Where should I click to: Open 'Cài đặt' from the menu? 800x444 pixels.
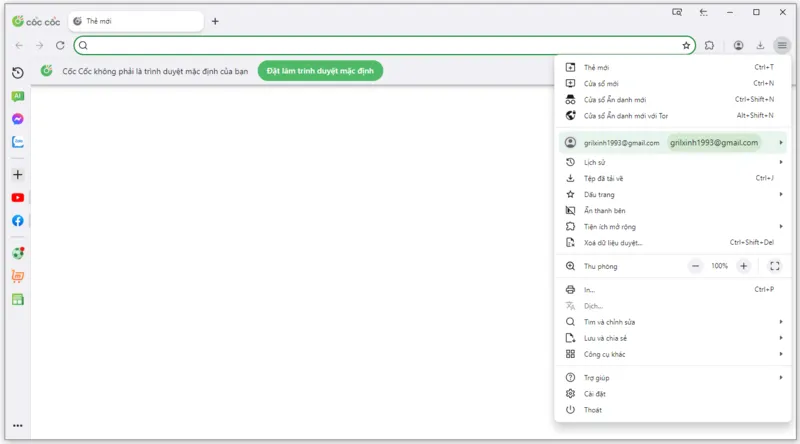(672, 393)
